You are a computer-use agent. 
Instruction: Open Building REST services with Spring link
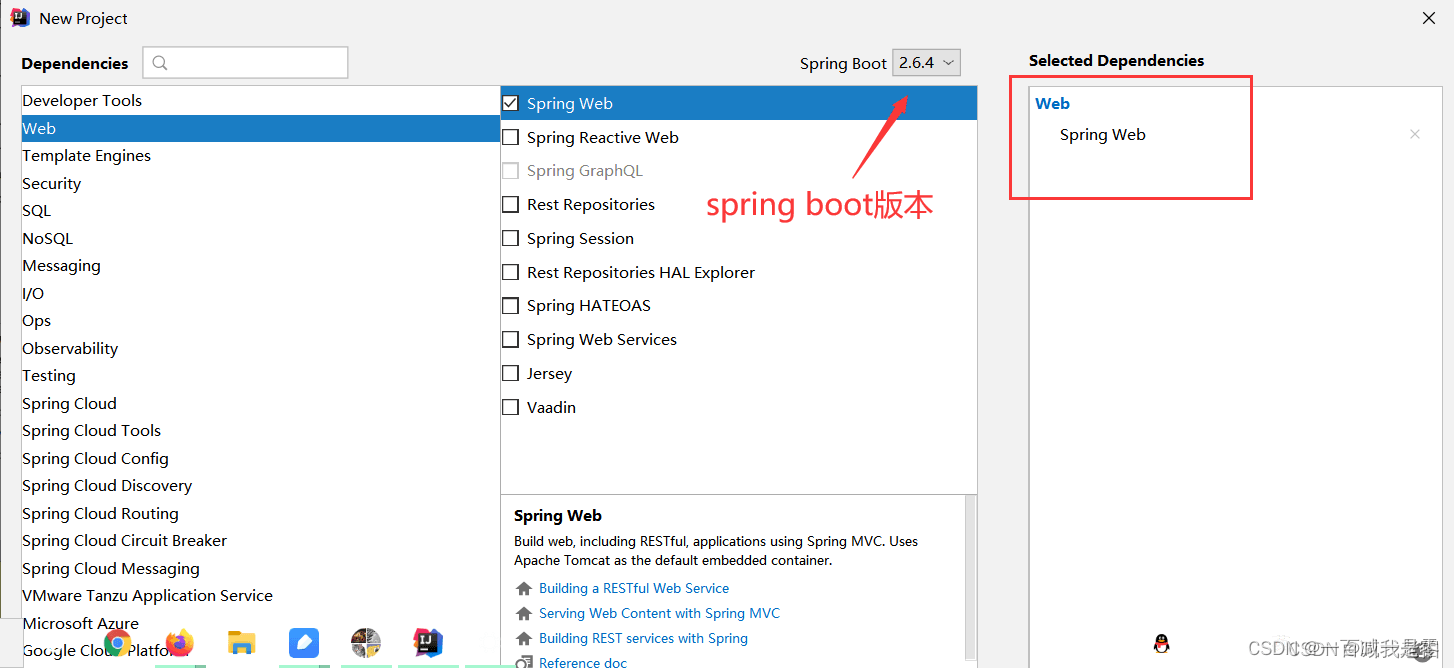pos(643,638)
